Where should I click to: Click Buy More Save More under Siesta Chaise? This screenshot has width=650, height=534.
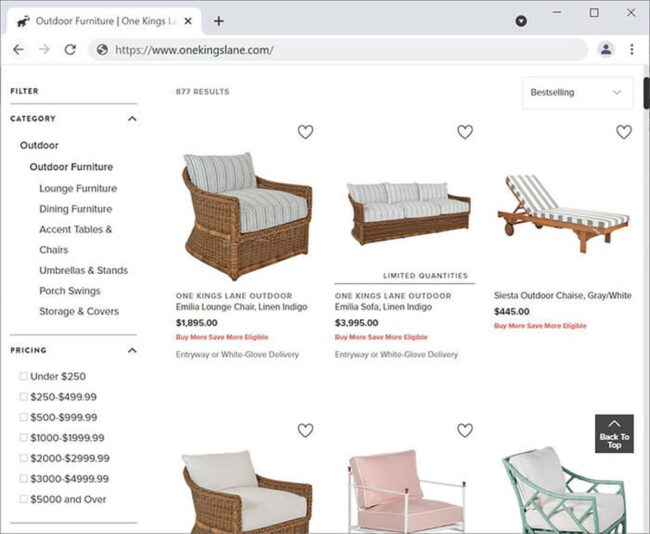540,326
